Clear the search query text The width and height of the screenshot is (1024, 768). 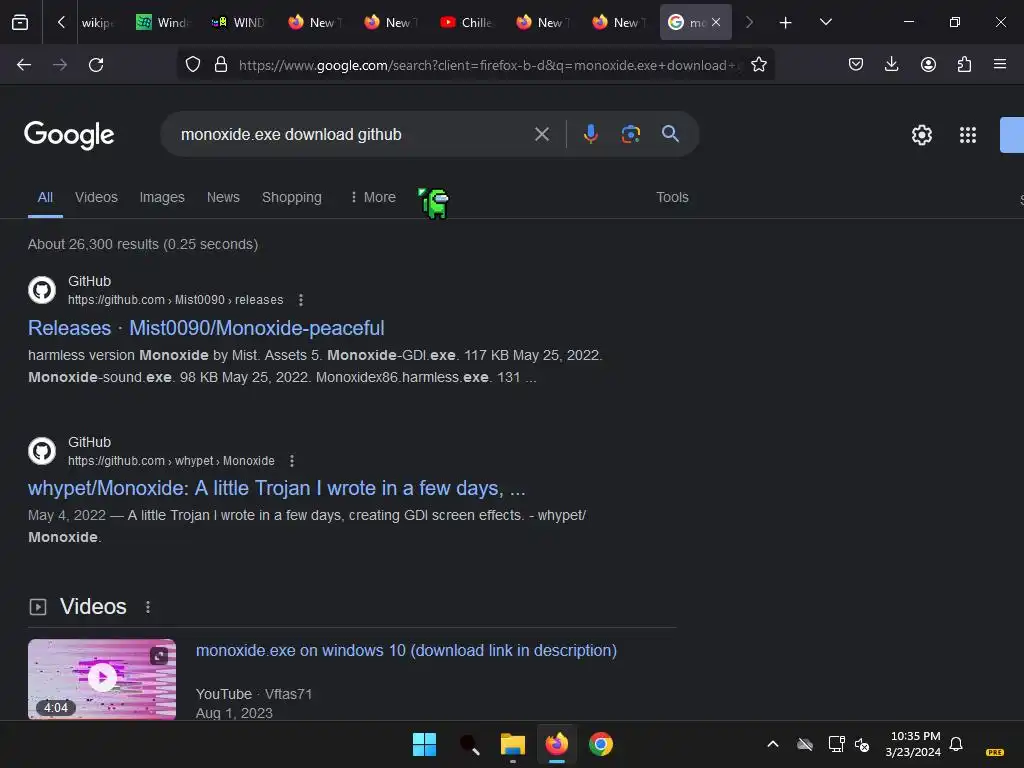[x=541, y=135]
